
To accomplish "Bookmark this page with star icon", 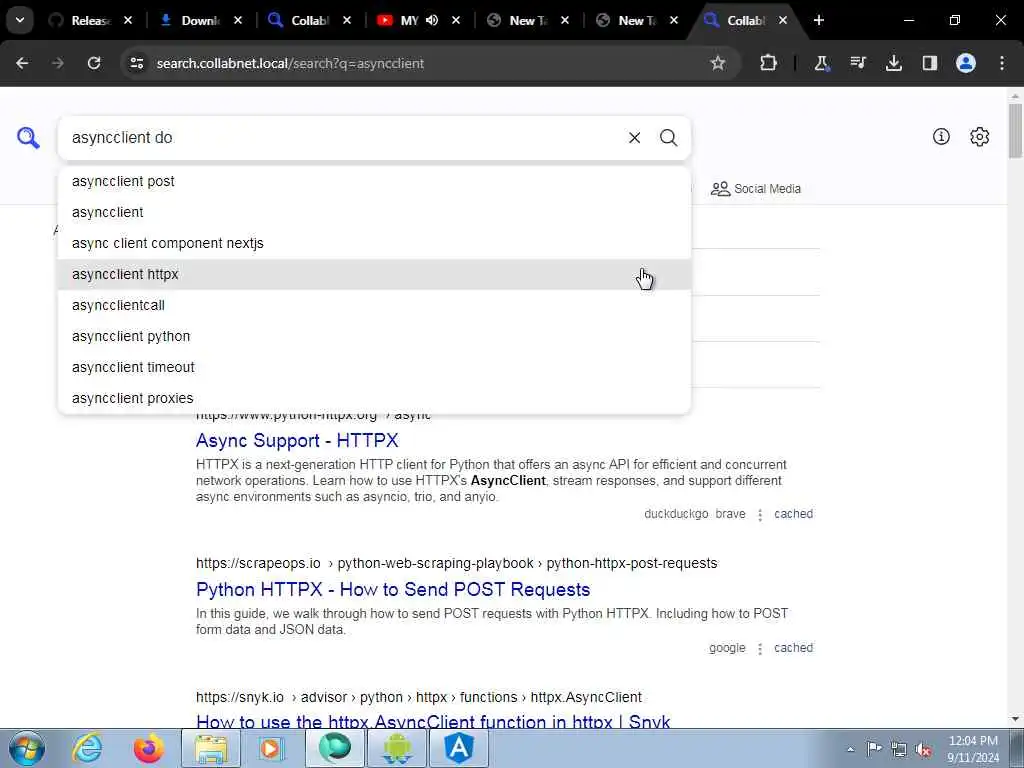I will (718, 63).
